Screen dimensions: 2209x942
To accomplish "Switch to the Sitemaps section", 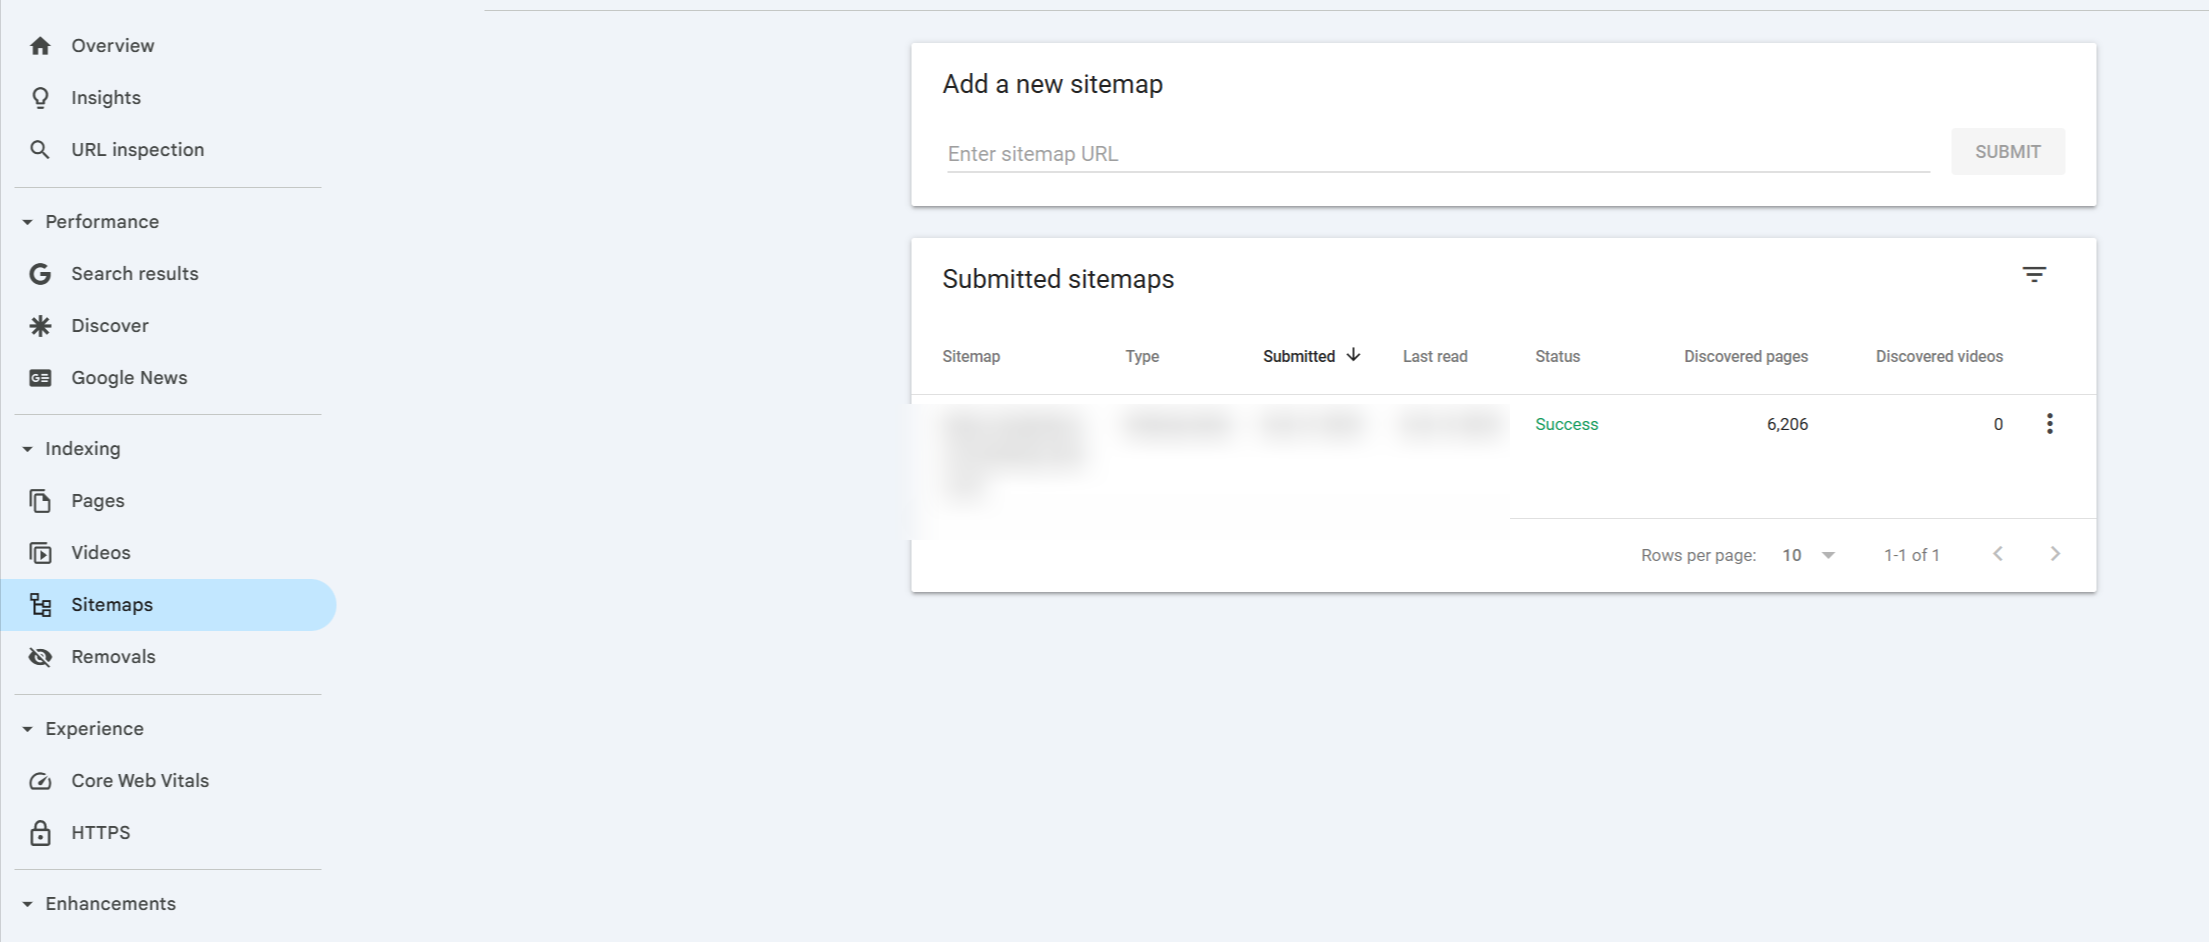I will [111, 604].
